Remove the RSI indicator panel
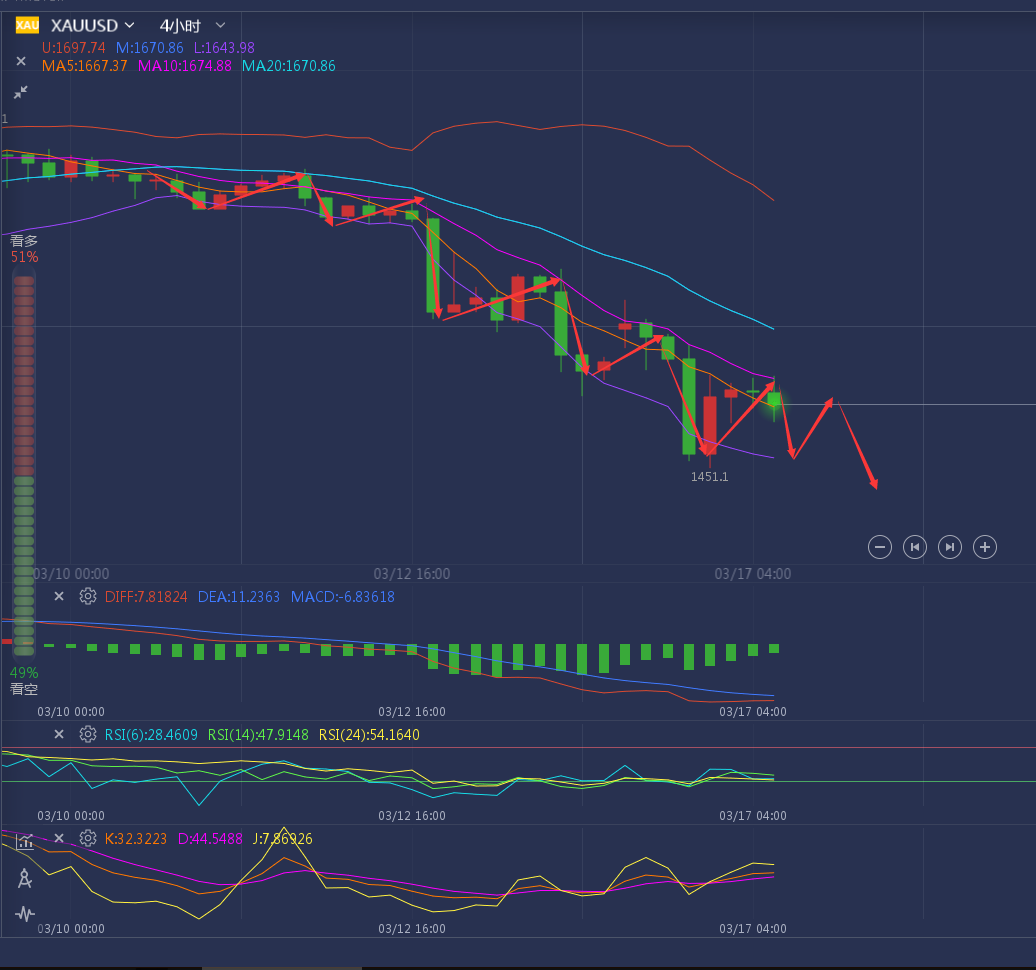Viewport: 1036px width, 970px height. coord(59,735)
